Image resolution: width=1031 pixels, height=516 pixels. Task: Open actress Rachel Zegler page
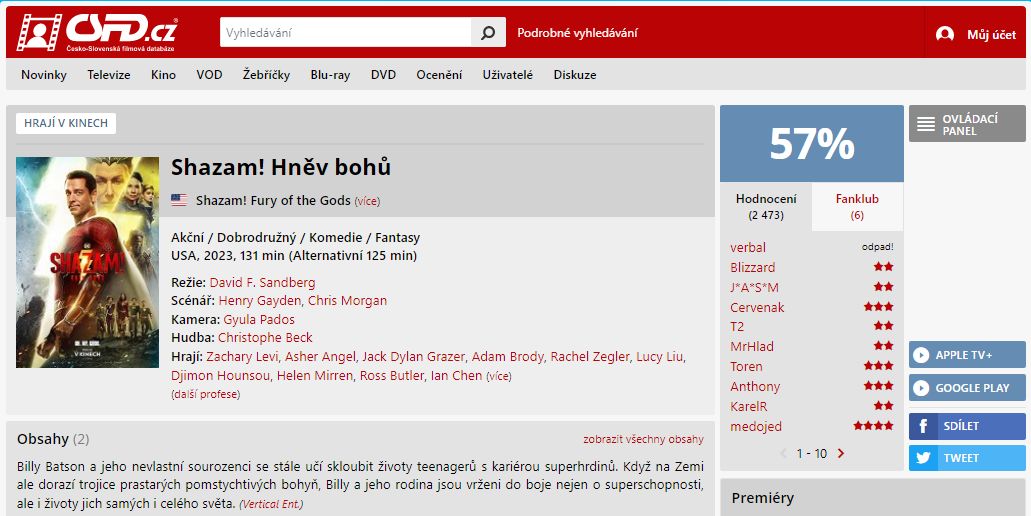(x=590, y=357)
